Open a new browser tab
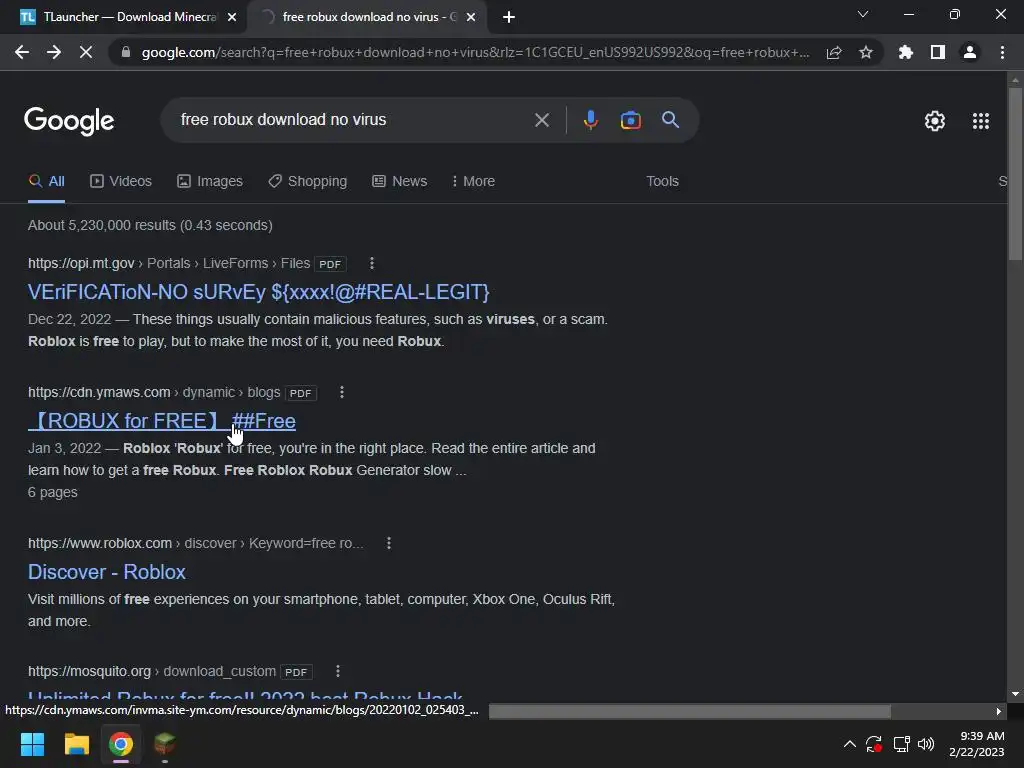1024x768 pixels. click(509, 17)
